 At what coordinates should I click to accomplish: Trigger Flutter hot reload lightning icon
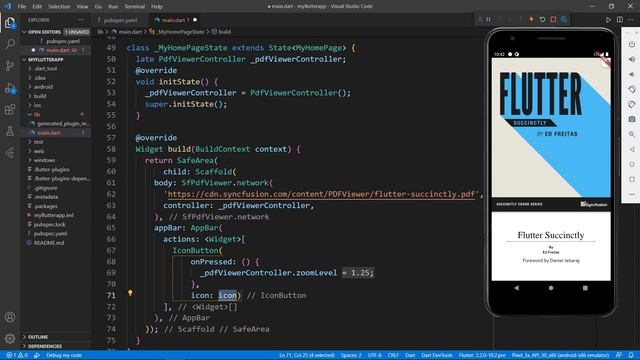coord(531,20)
